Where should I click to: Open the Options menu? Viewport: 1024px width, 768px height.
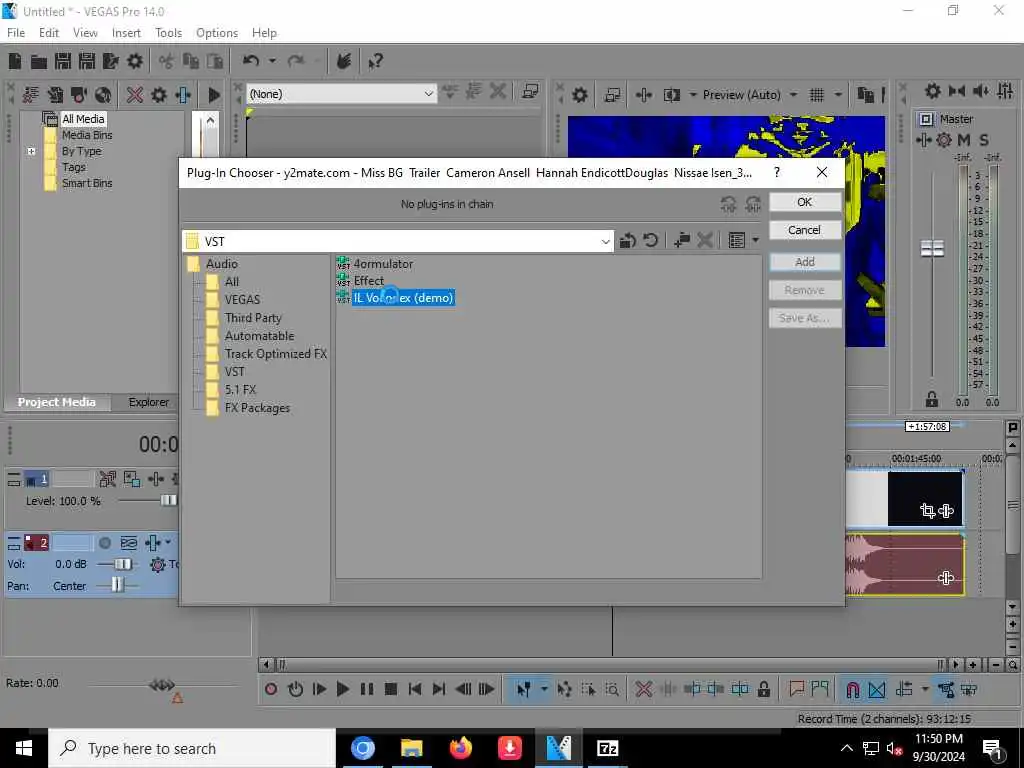click(x=217, y=33)
